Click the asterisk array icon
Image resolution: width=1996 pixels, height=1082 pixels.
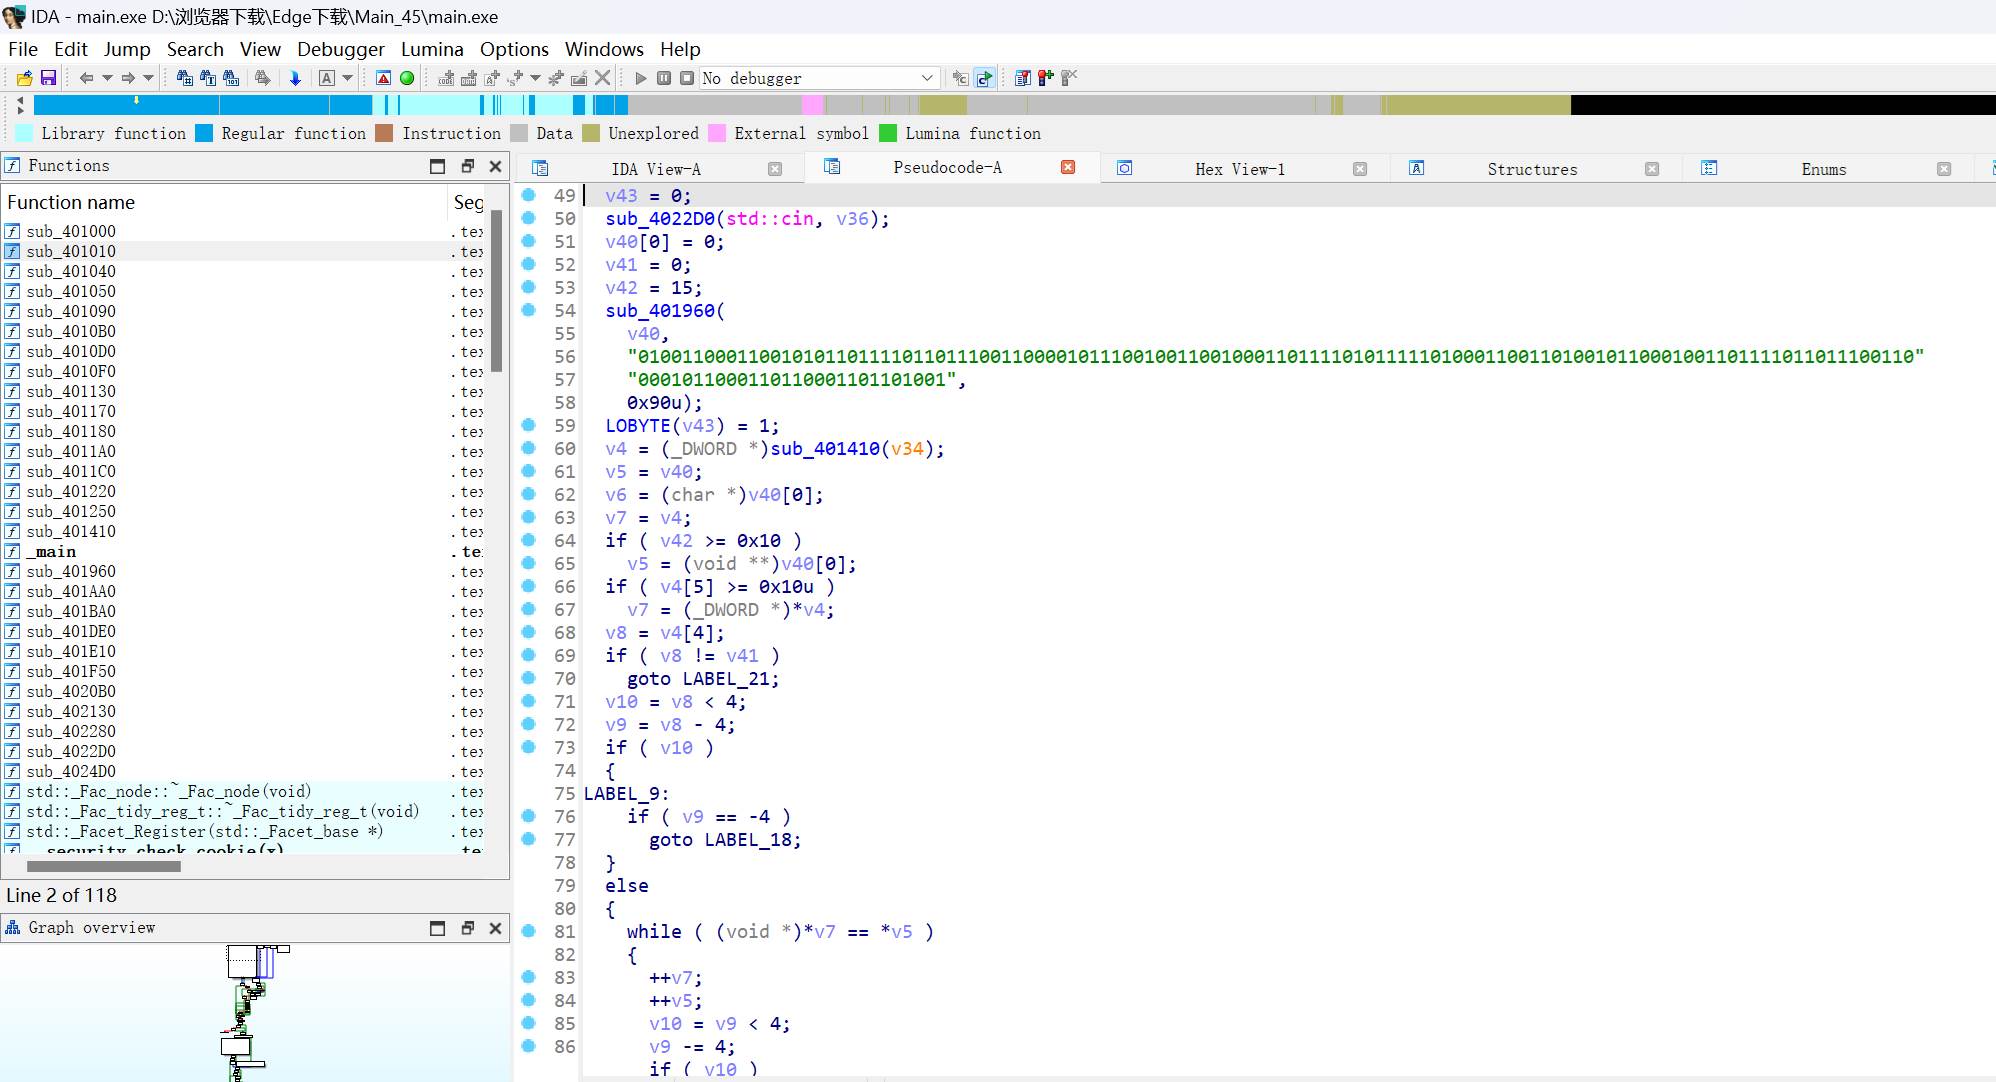point(556,78)
